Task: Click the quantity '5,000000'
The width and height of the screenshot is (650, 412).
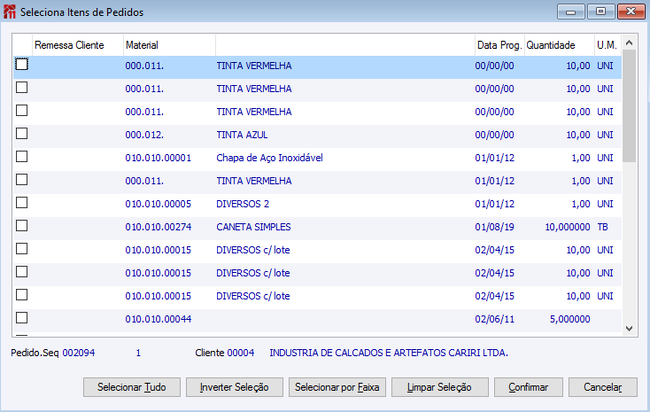Action: [570, 319]
